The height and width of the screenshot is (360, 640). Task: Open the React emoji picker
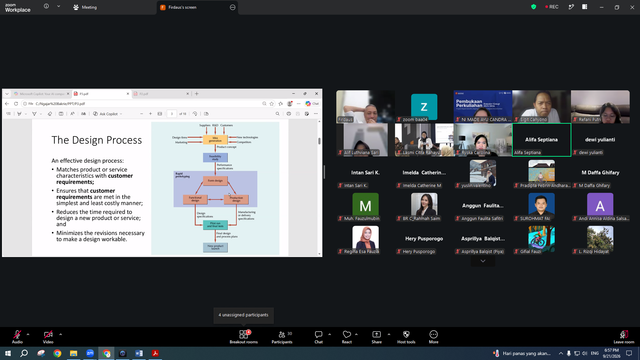pos(347,336)
